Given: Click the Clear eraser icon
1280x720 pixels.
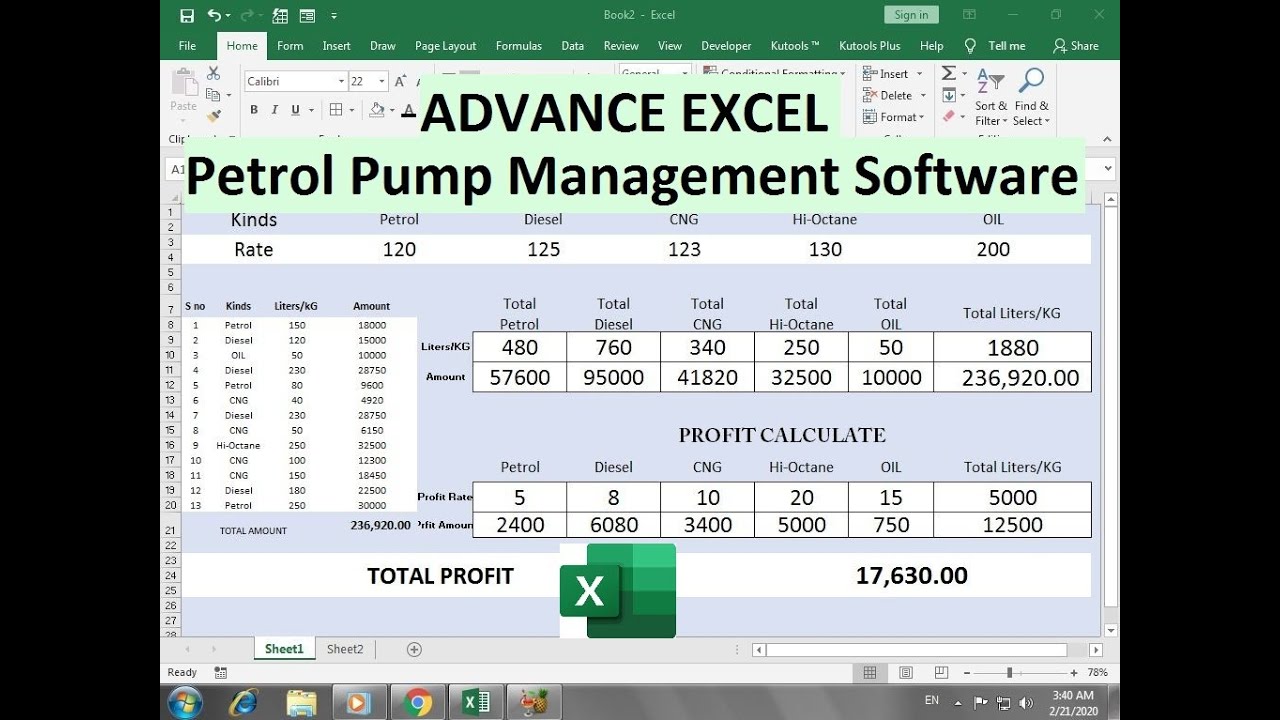Looking at the screenshot, I should [x=948, y=116].
